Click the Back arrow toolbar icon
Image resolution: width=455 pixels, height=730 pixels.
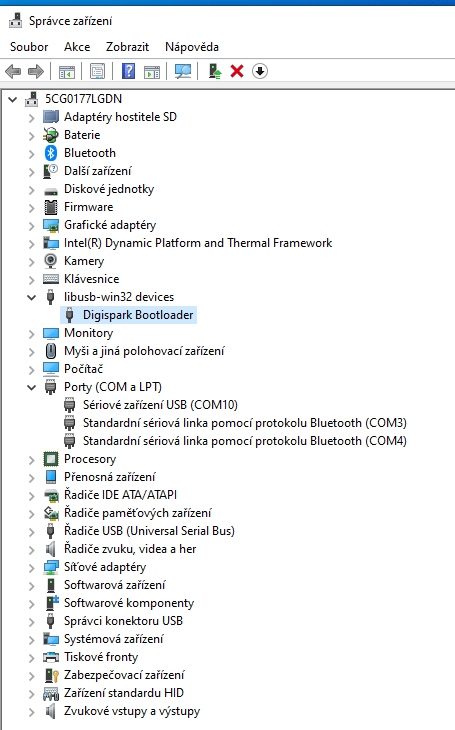tap(13, 71)
